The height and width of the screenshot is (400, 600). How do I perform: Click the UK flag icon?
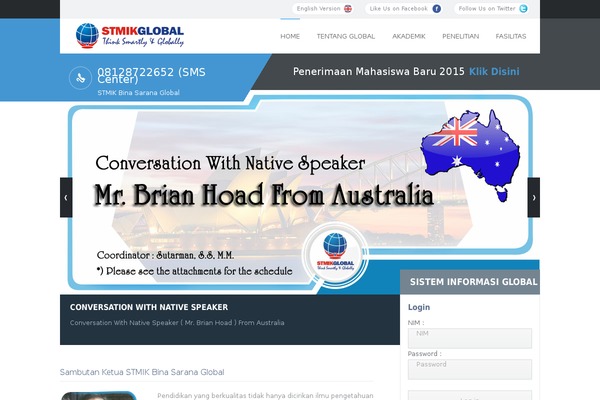(347, 9)
